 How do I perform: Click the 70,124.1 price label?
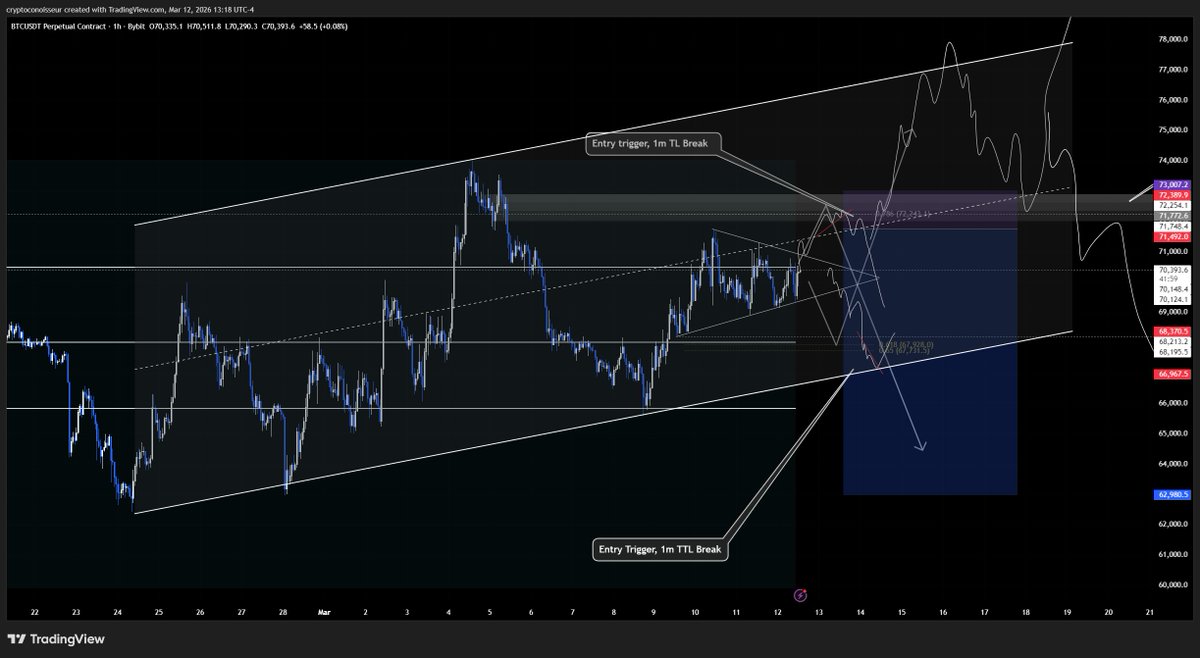1172,299
